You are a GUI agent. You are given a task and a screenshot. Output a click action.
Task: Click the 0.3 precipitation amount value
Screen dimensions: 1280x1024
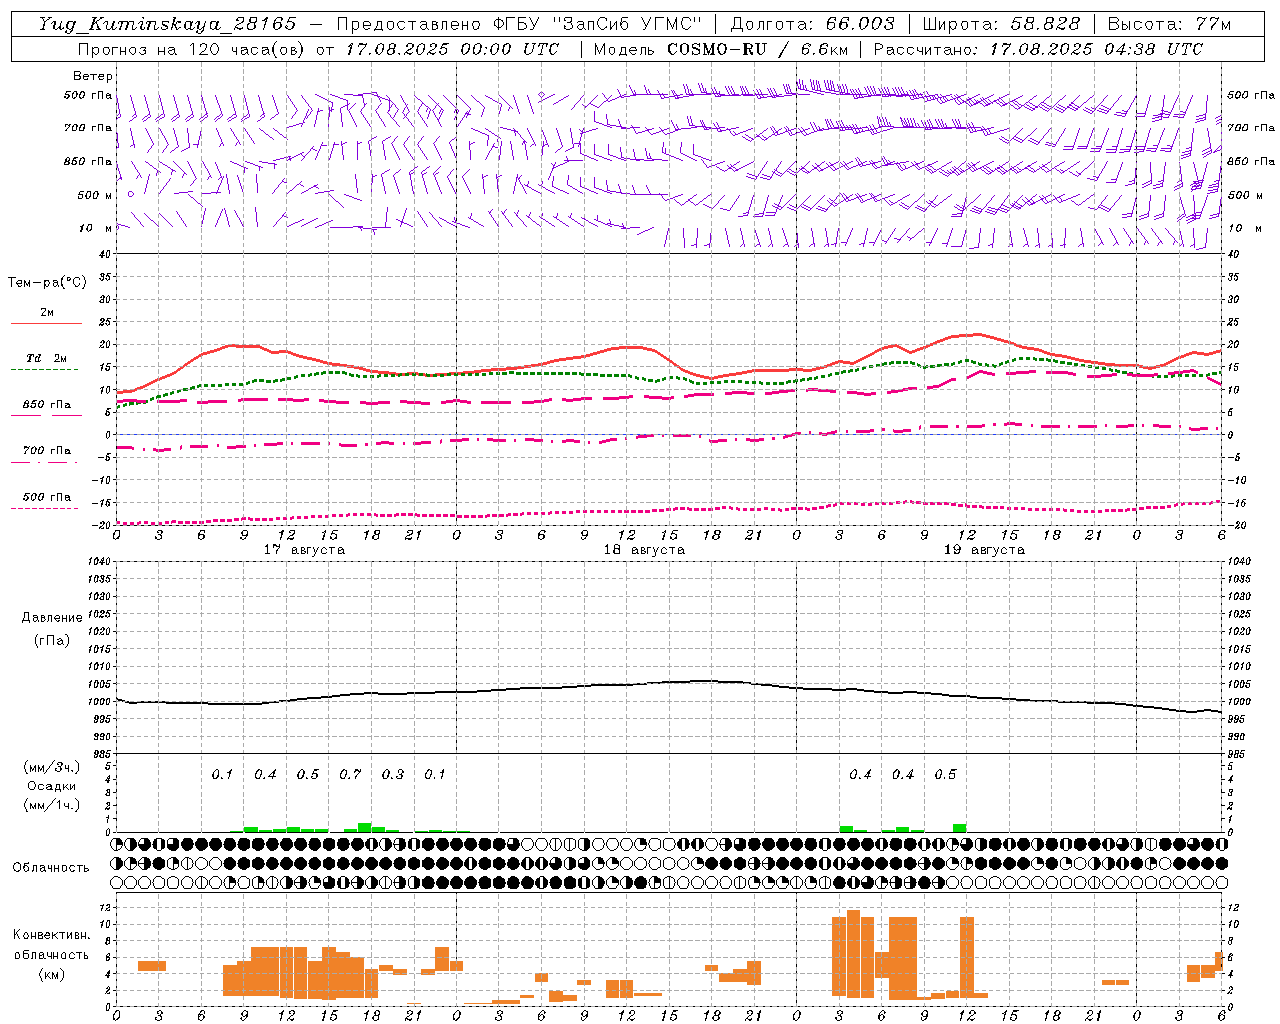pos(393,774)
